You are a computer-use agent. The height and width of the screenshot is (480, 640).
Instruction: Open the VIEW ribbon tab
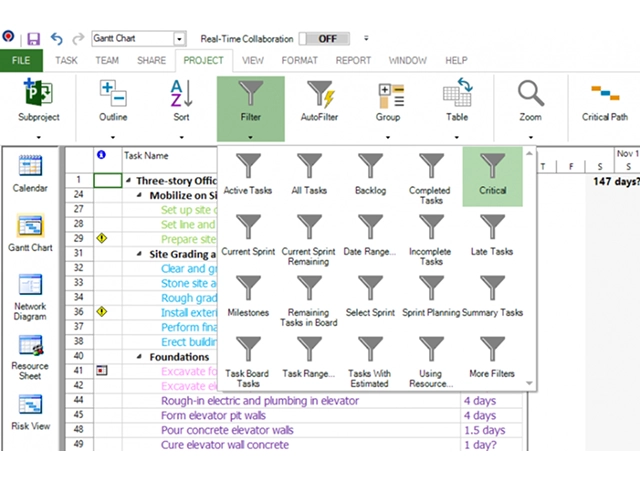click(253, 60)
